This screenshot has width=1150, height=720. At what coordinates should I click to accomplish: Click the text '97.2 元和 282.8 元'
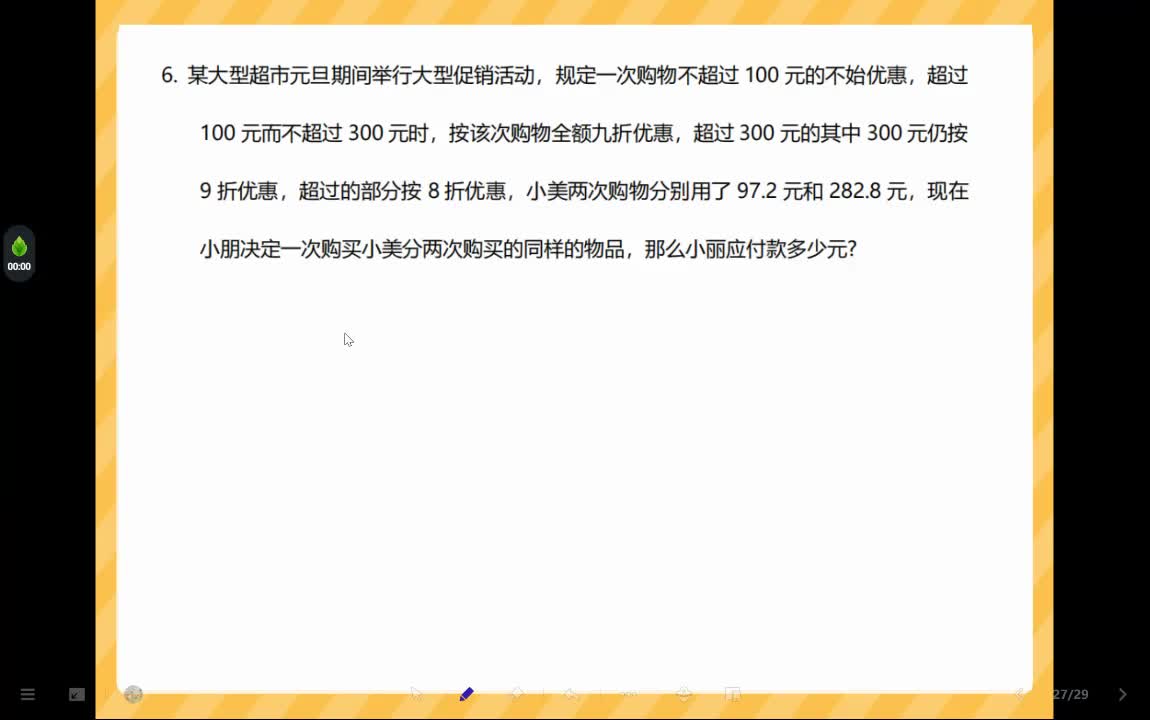822,191
